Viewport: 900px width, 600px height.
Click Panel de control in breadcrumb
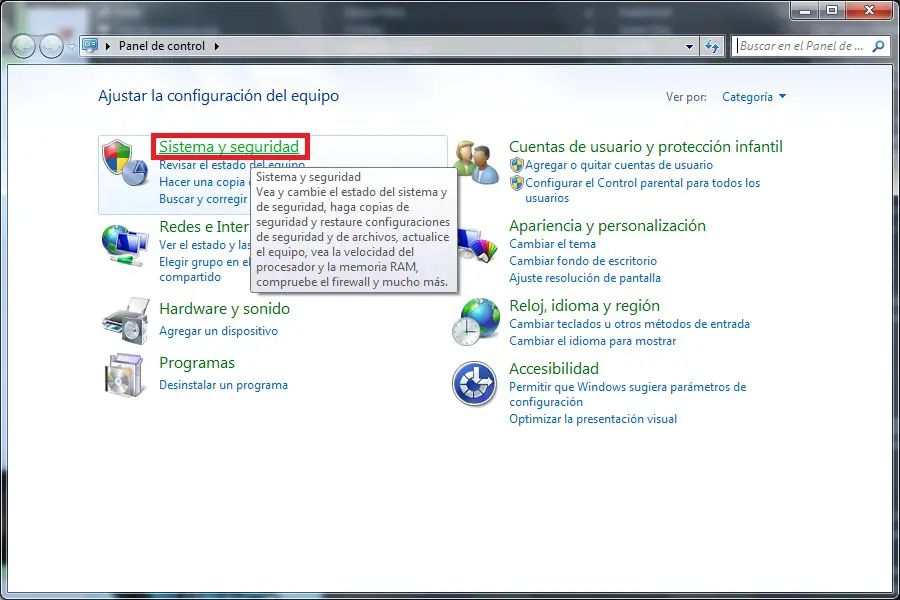pyautogui.click(x=162, y=46)
